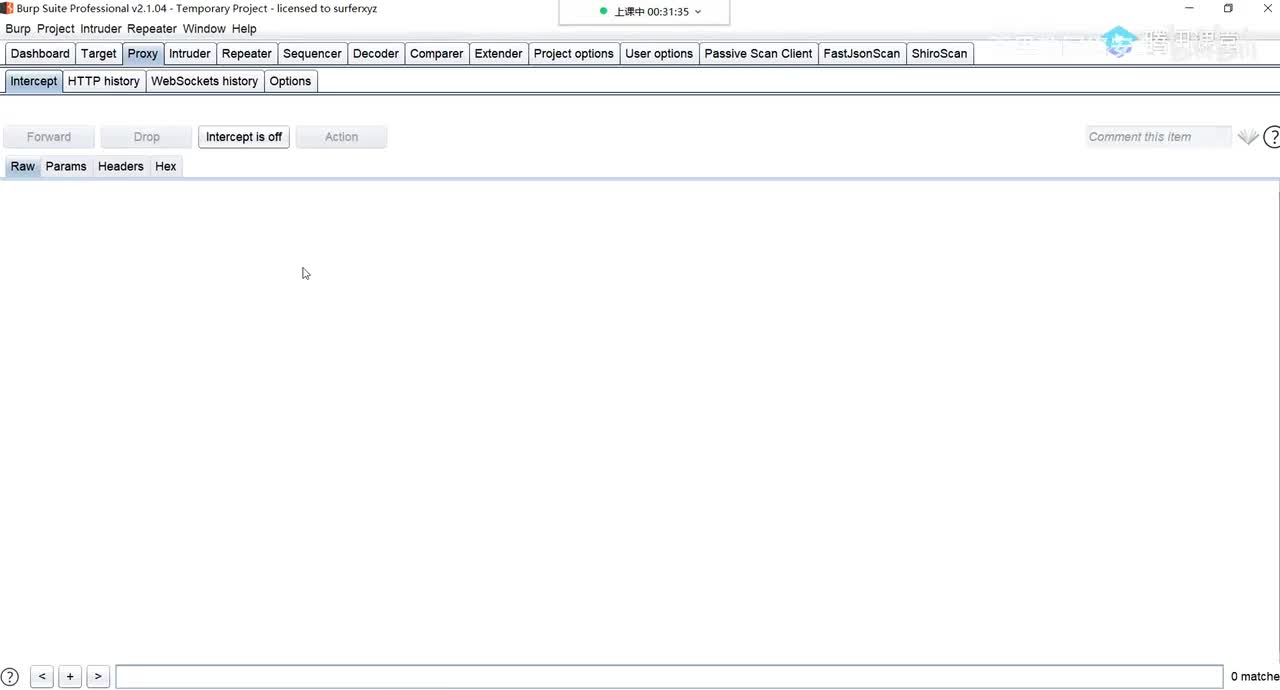The width and height of the screenshot is (1280, 690).
Task: Expand the class timer dropdown arrow
Action: [x=698, y=12]
